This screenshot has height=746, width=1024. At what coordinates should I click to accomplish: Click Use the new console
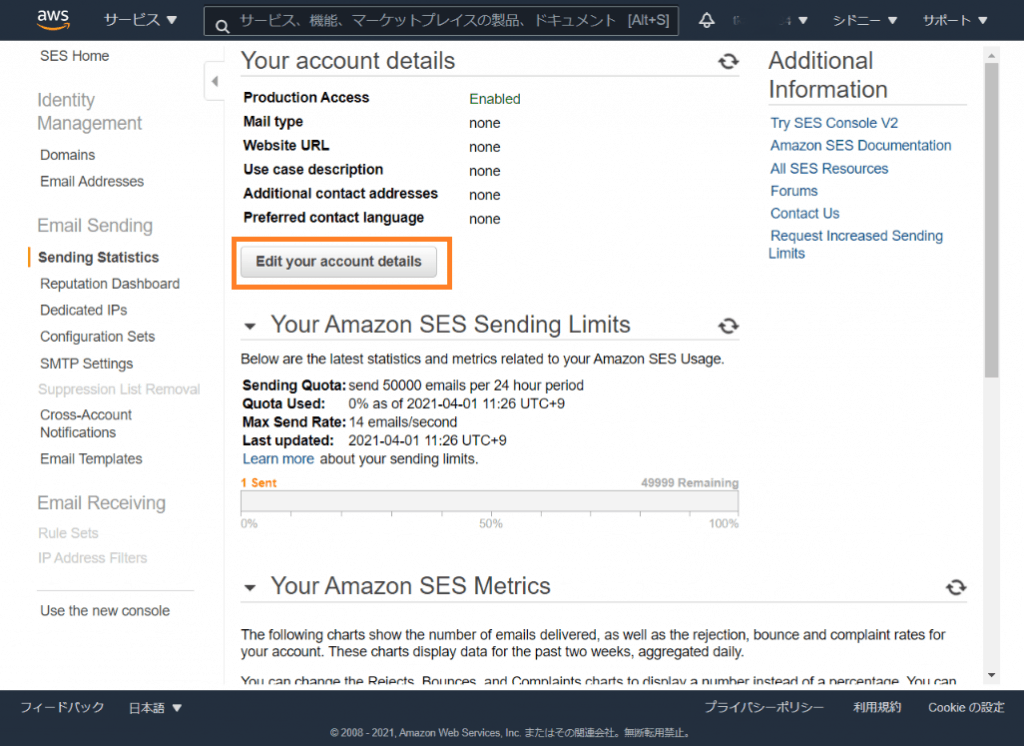tap(105, 611)
